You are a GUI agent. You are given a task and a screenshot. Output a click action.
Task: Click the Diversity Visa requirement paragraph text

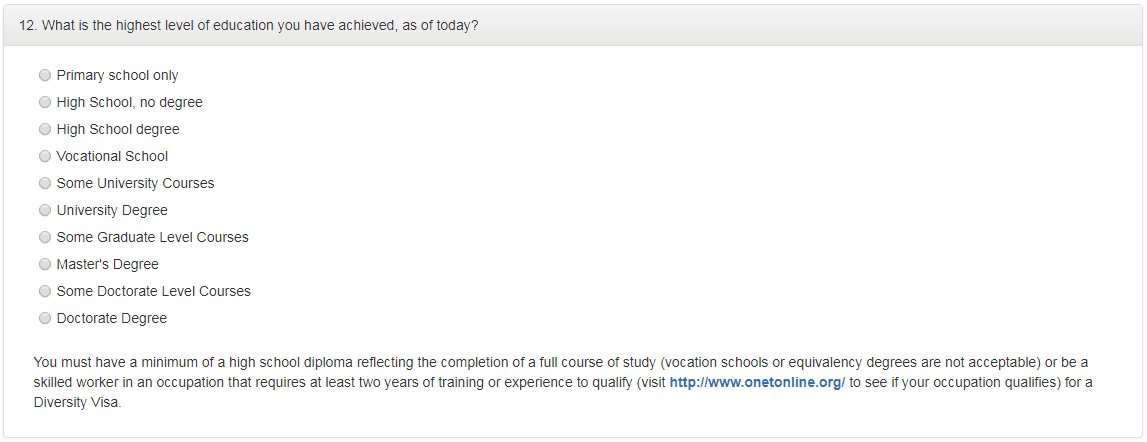[x=563, y=383]
